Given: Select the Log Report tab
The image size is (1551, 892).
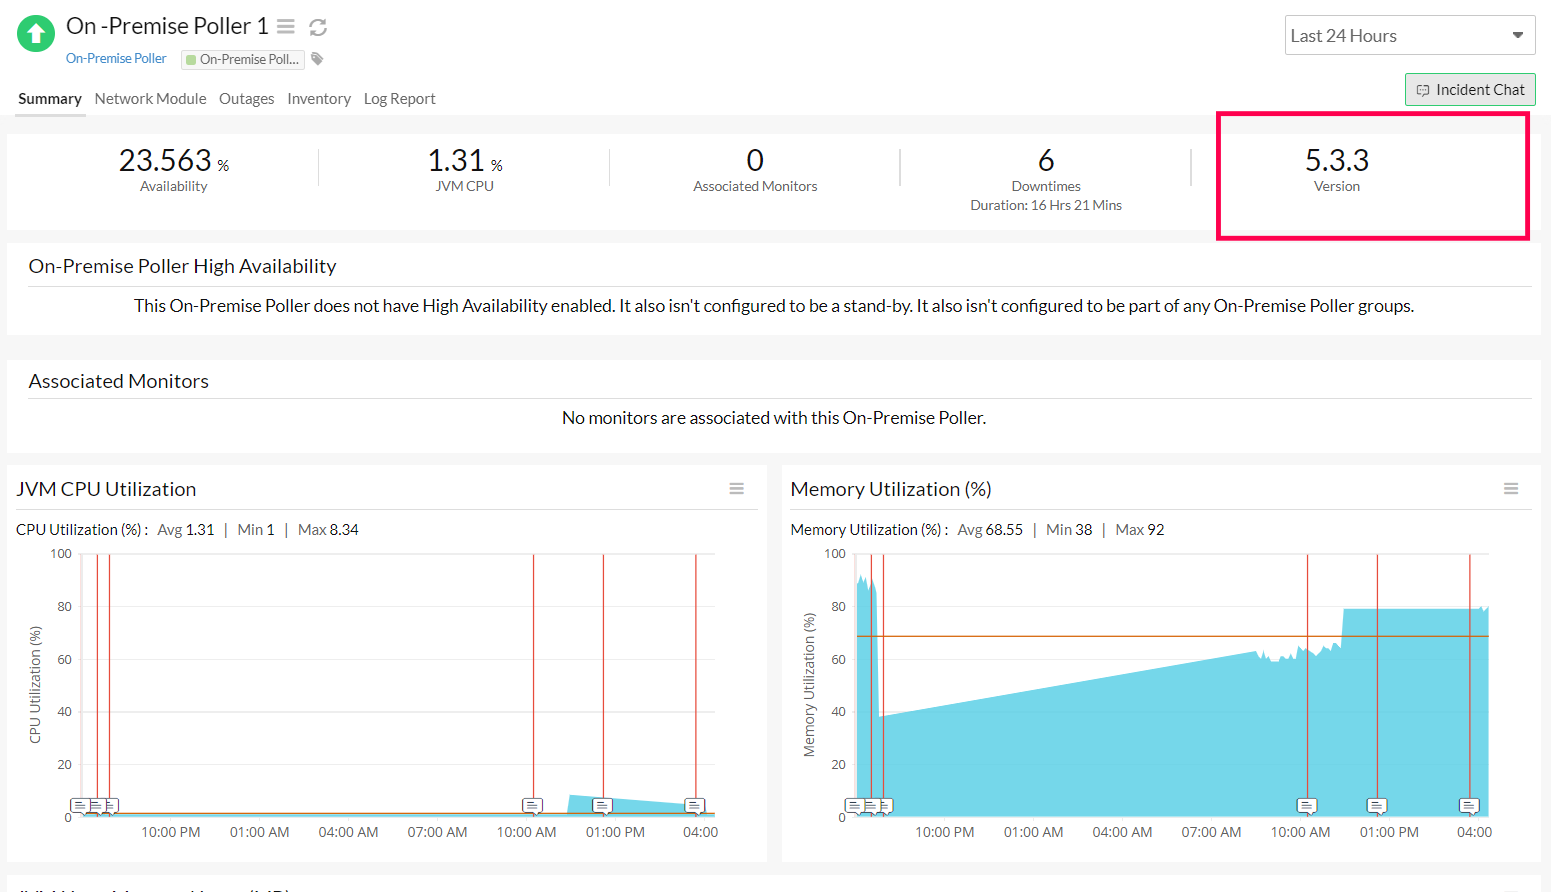Looking at the screenshot, I should 400,98.
